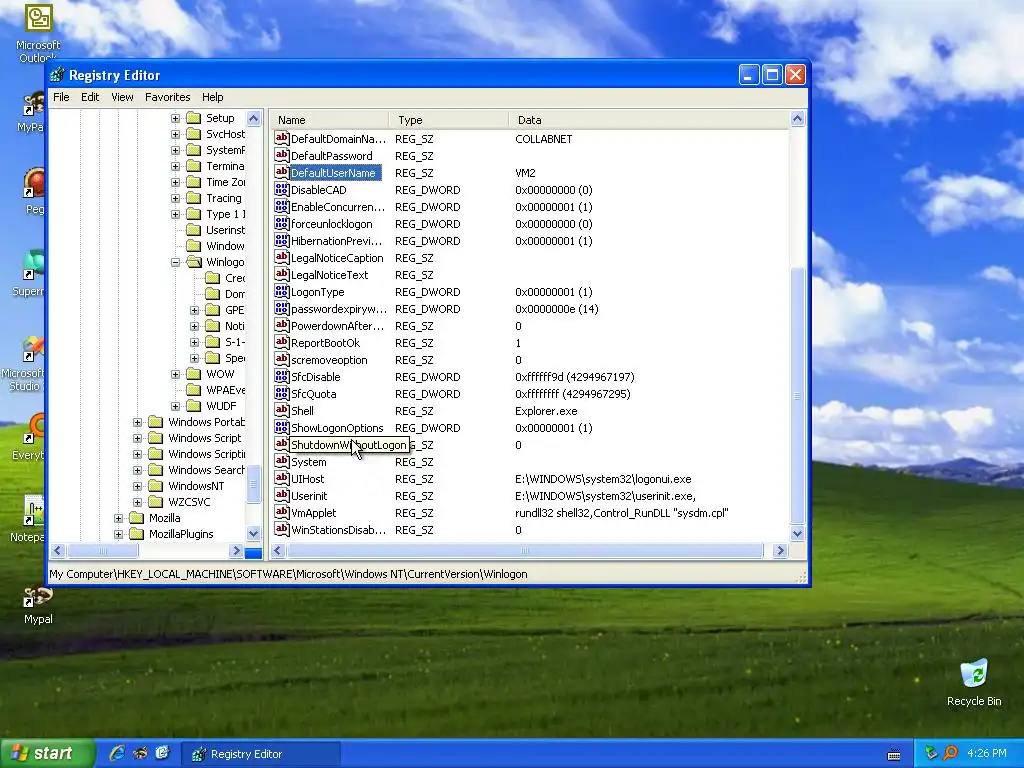Select the Microsoft Outlook desktop icon
The image size is (1024, 768).
point(38,33)
